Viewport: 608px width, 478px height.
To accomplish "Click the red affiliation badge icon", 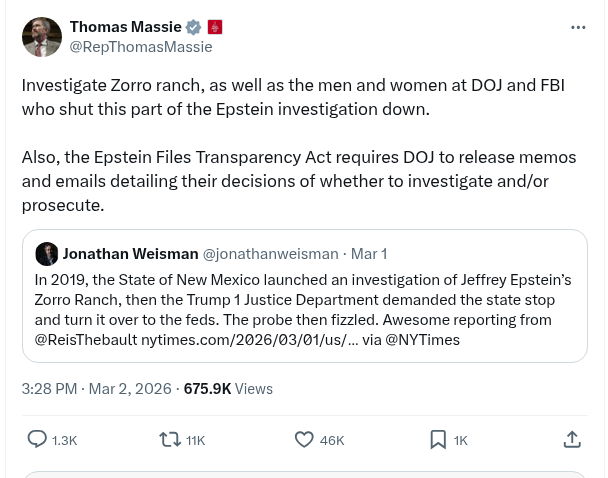I will pos(215,27).
